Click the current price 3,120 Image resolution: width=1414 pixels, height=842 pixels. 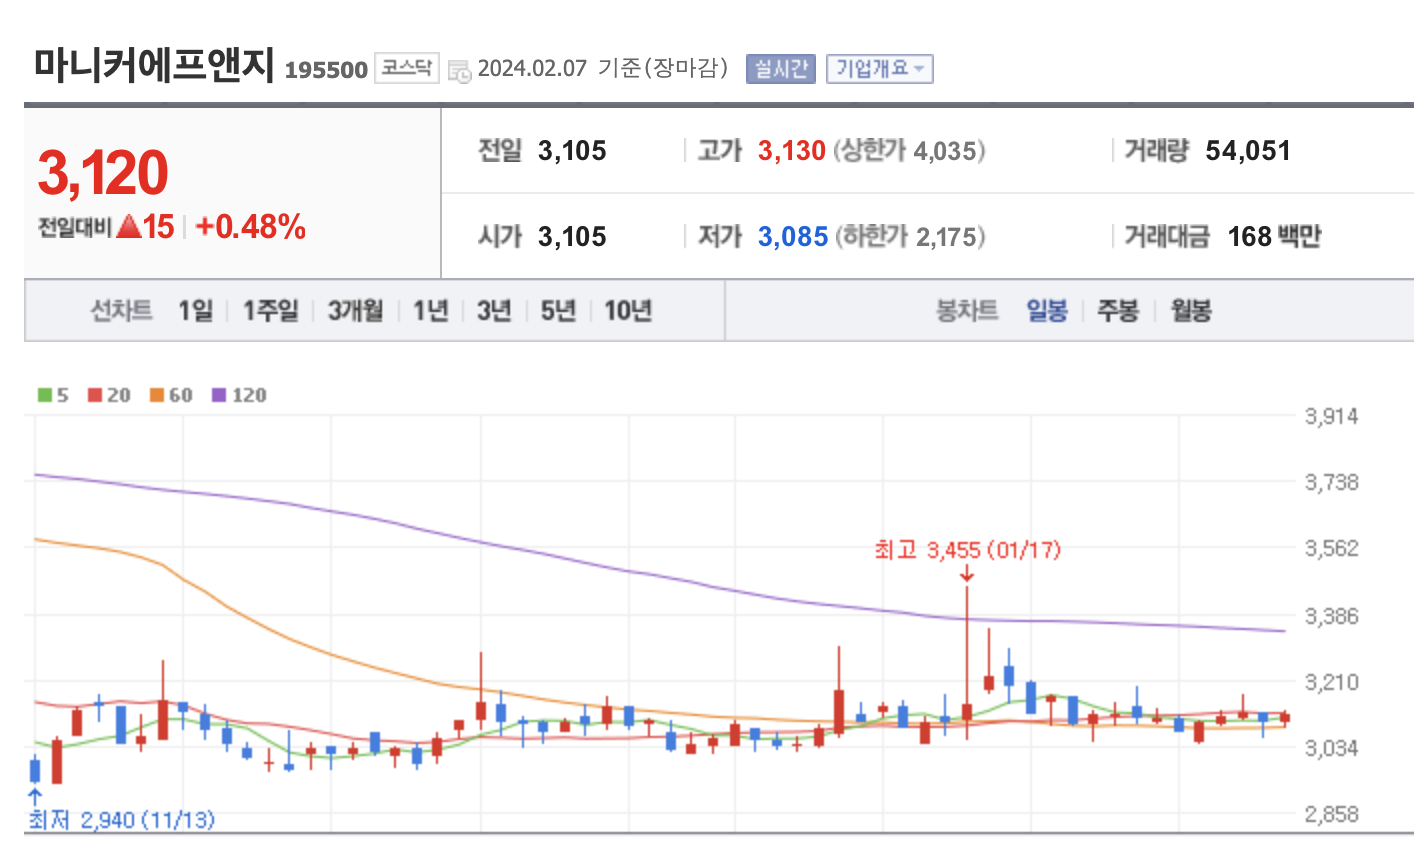[x=103, y=172]
